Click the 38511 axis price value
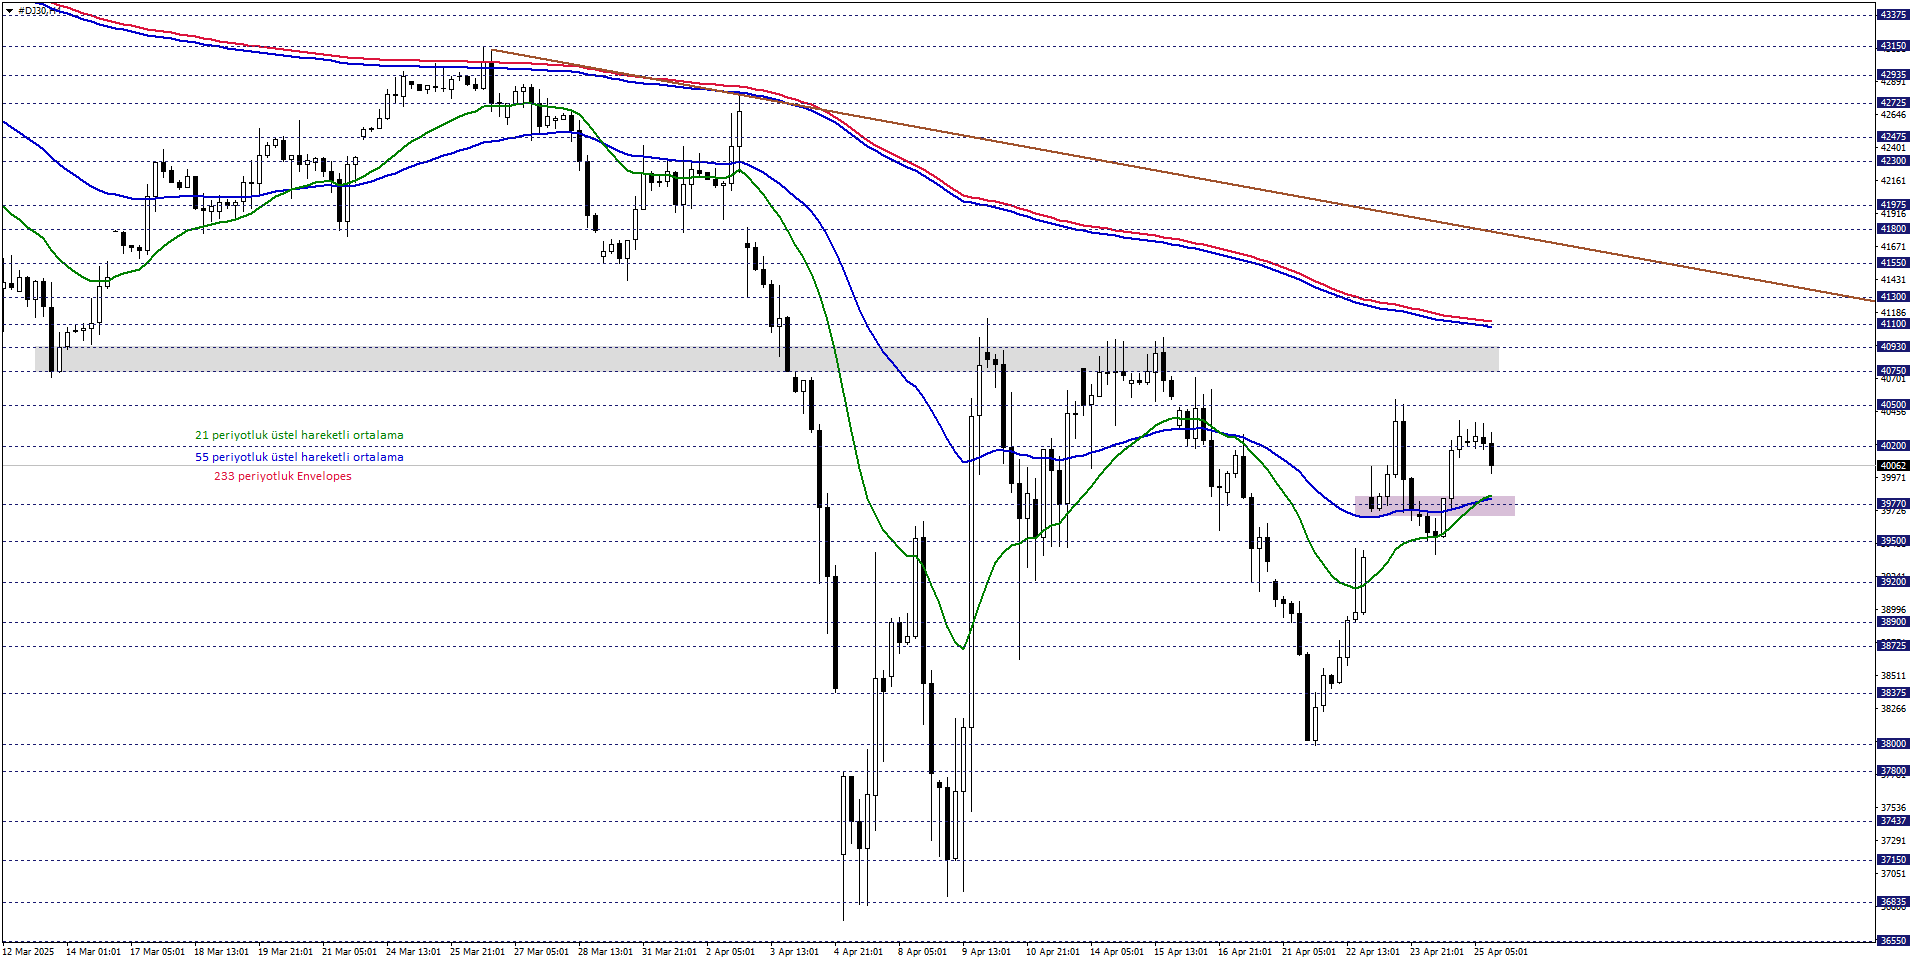Screen dimensions: 1916x963 tap(1894, 676)
